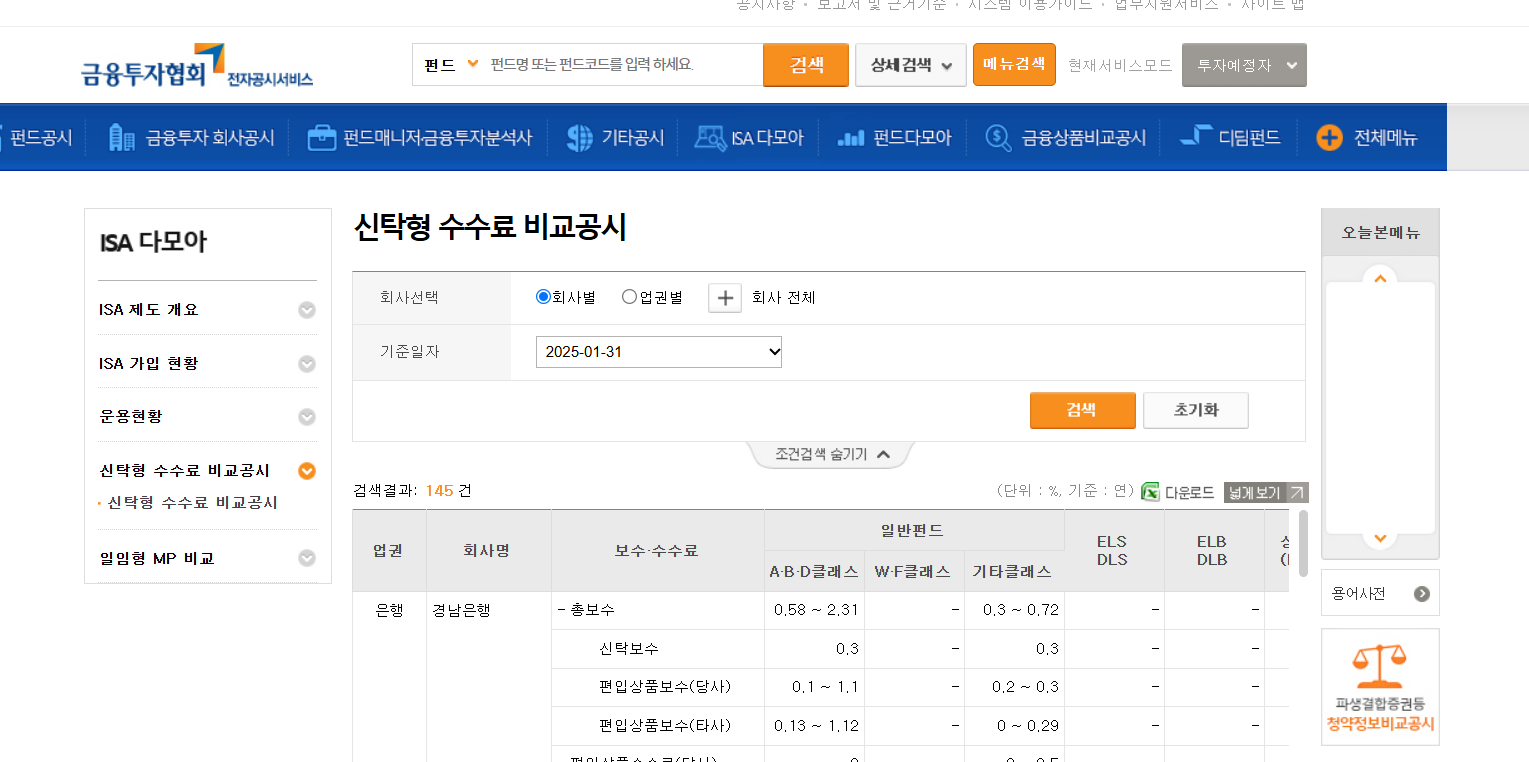Click the 오늘본메뉴 panel header
Viewport: 1529px width, 762px height.
pyautogui.click(x=1380, y=233)
